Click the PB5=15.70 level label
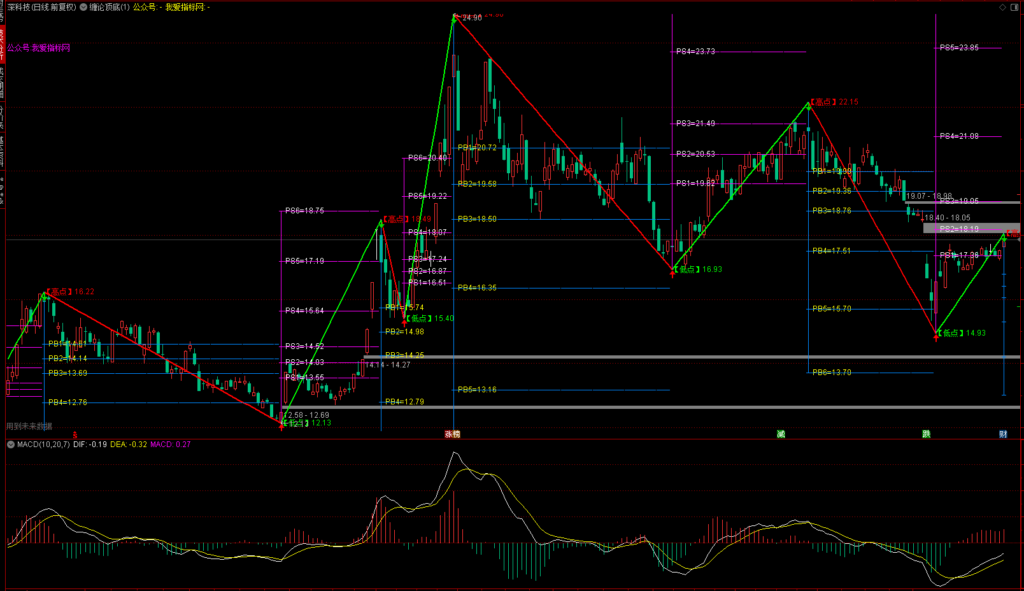The height and width of the screenshot is (591, 1024). [832, 309]
